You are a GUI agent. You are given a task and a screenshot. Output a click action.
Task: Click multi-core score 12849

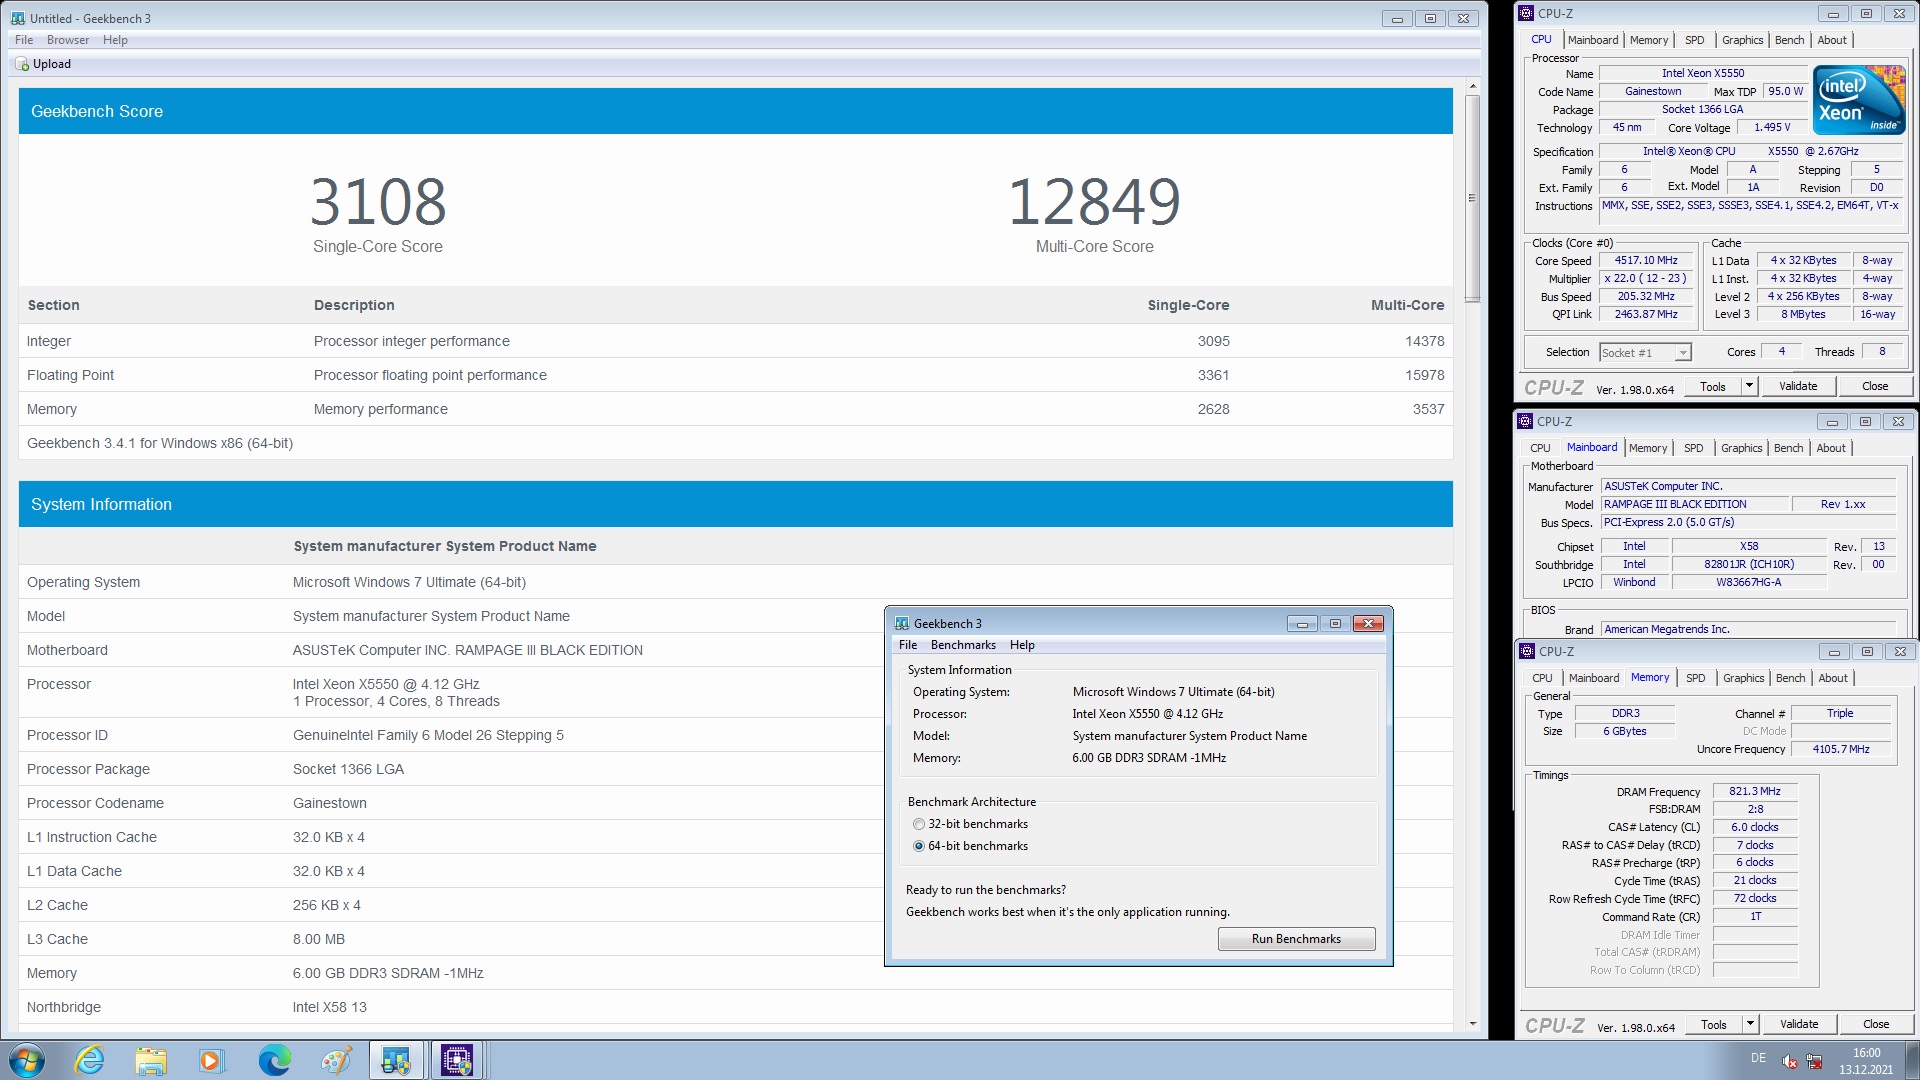pos(1095,201)
